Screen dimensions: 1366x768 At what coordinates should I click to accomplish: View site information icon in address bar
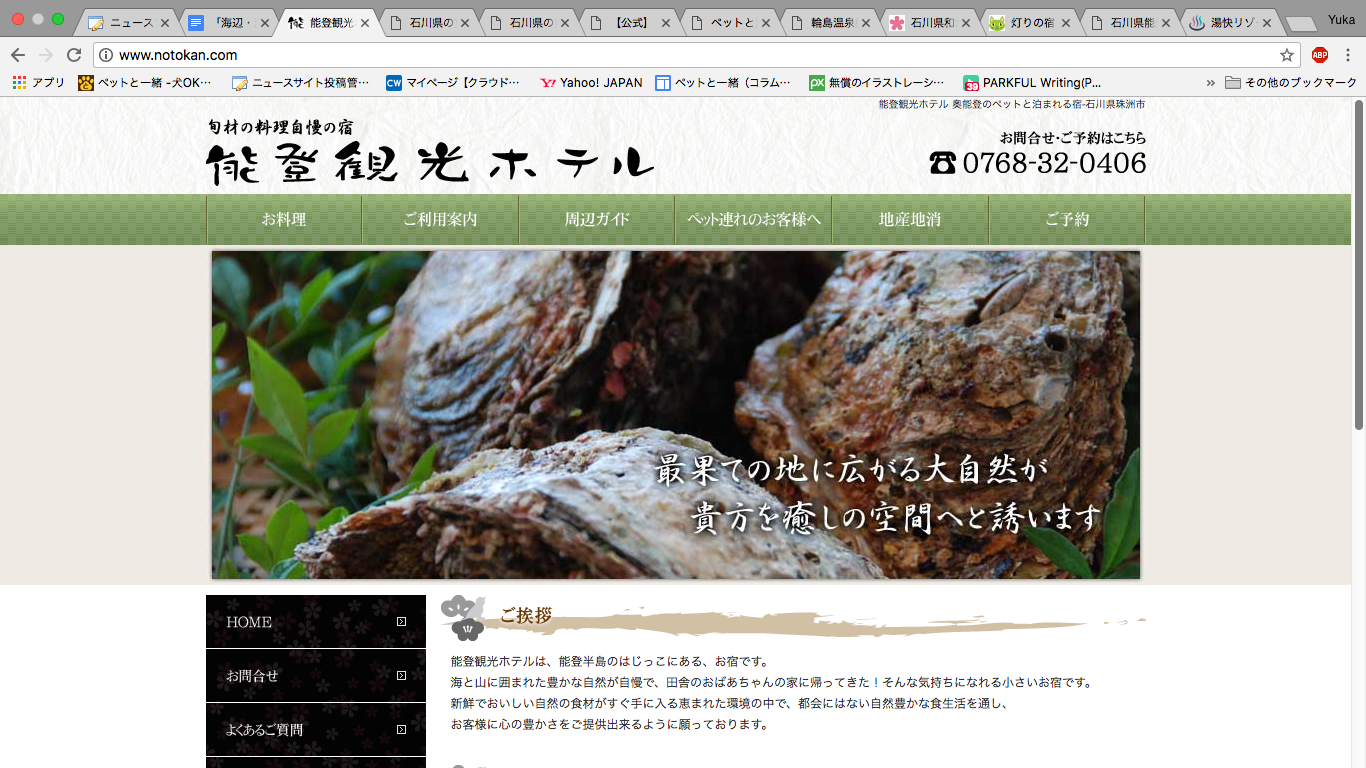[107, 55]
